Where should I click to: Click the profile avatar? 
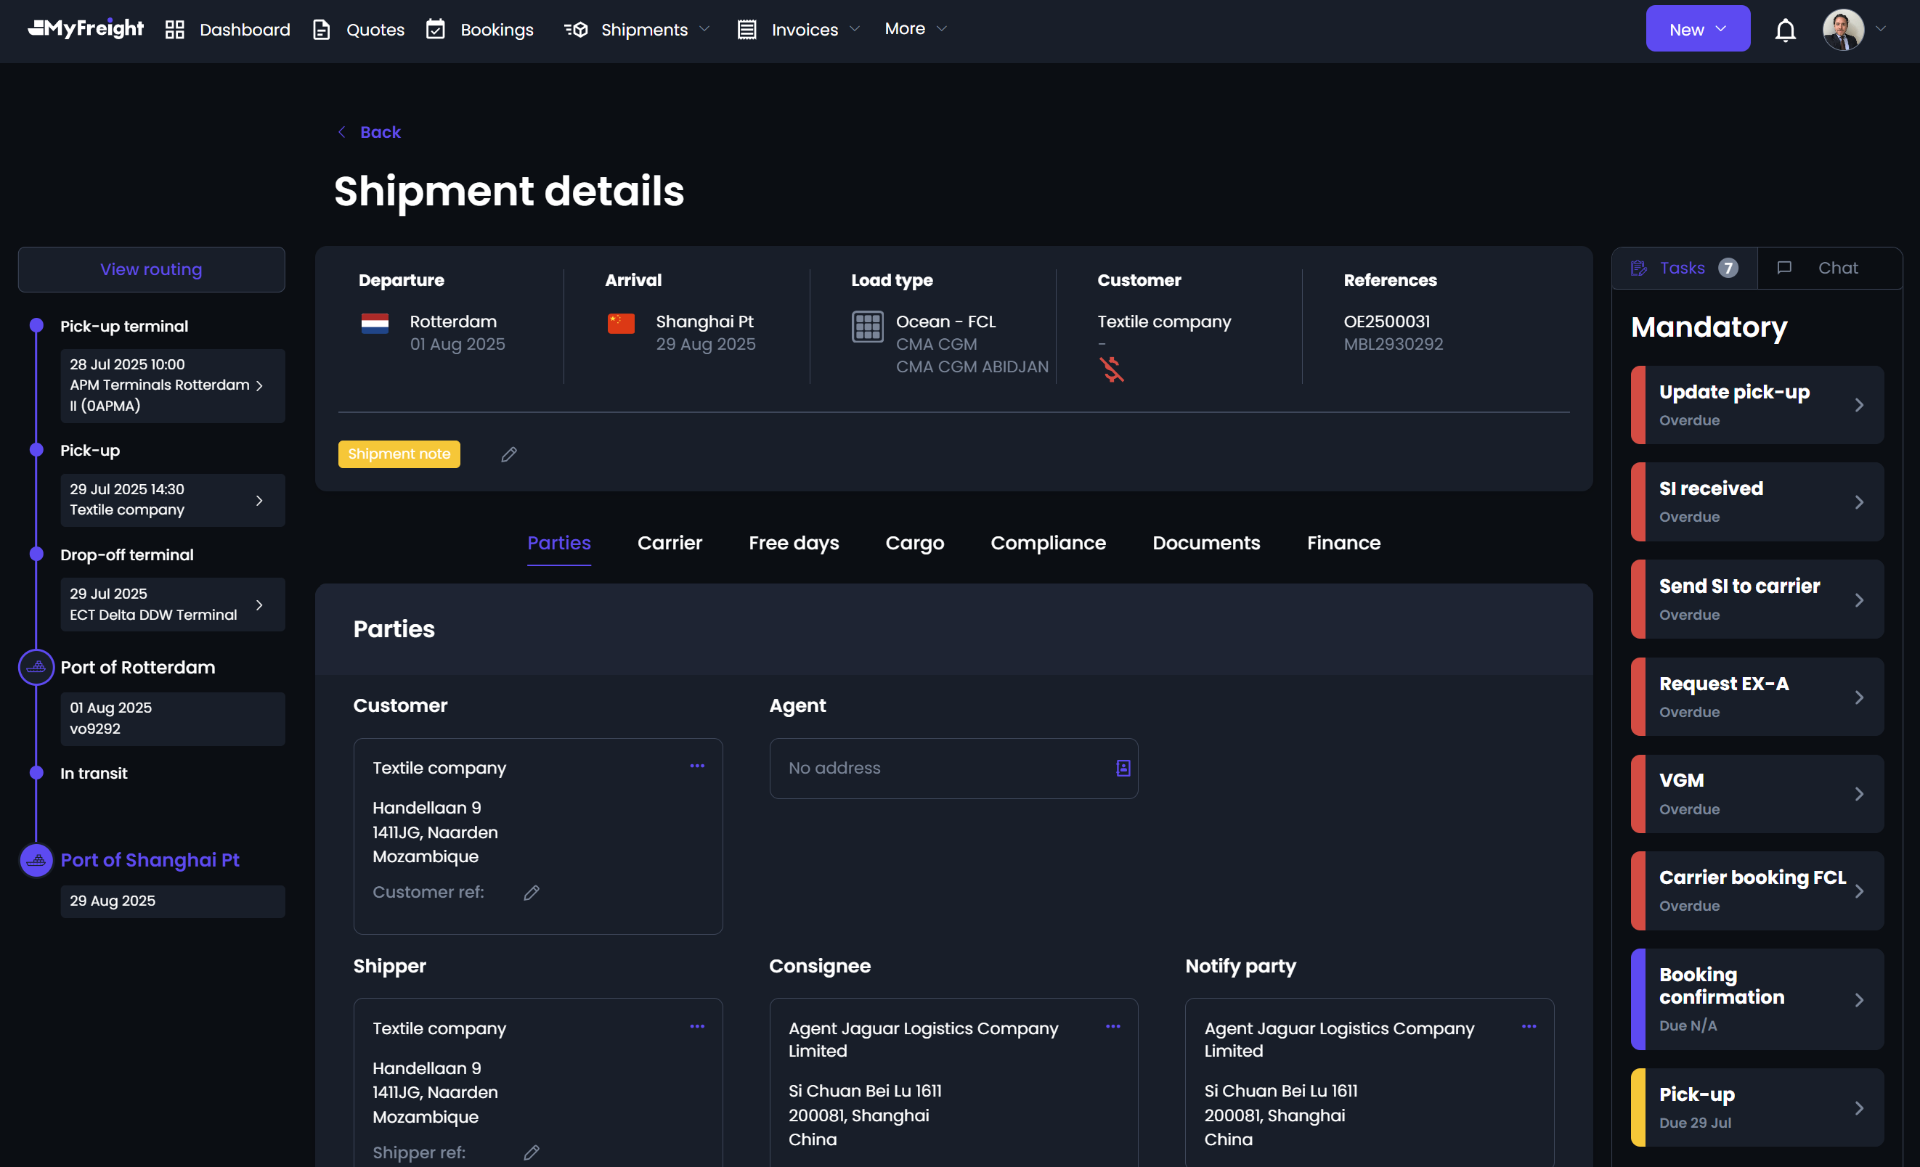point(1843,29)
